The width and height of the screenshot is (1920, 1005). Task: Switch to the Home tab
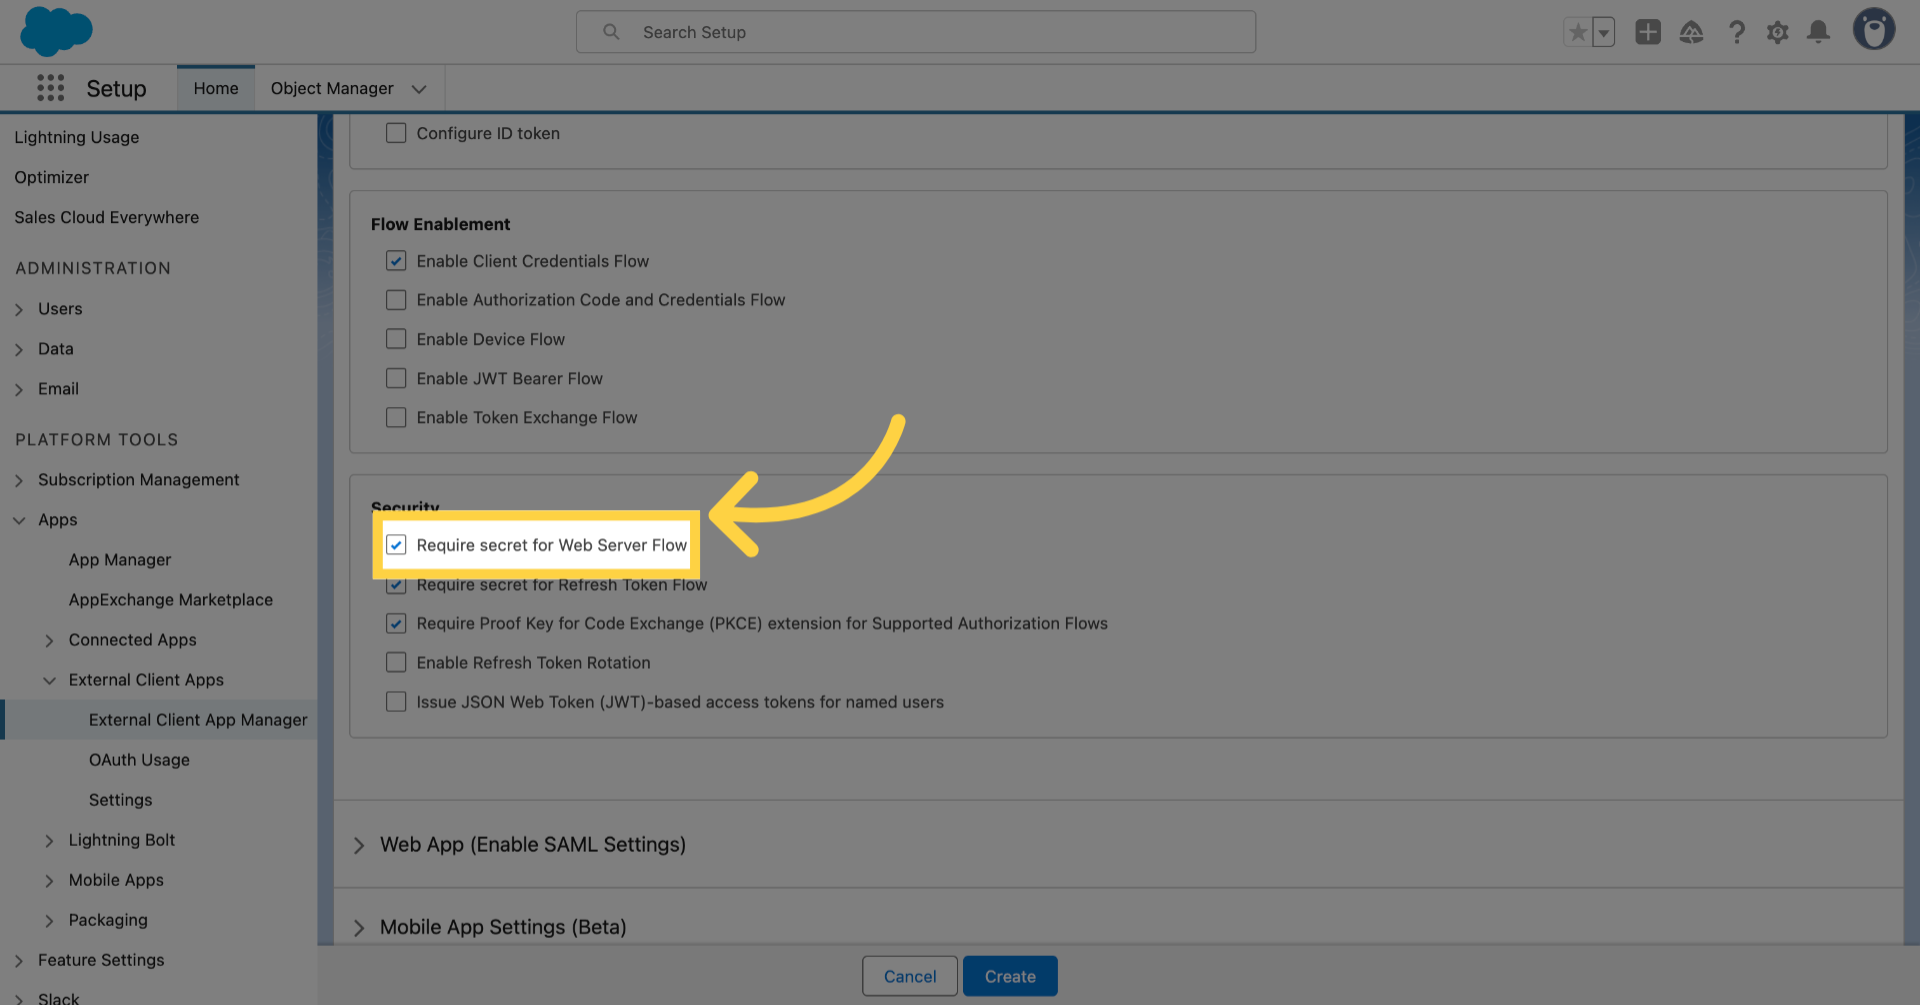tap(216, 88)
